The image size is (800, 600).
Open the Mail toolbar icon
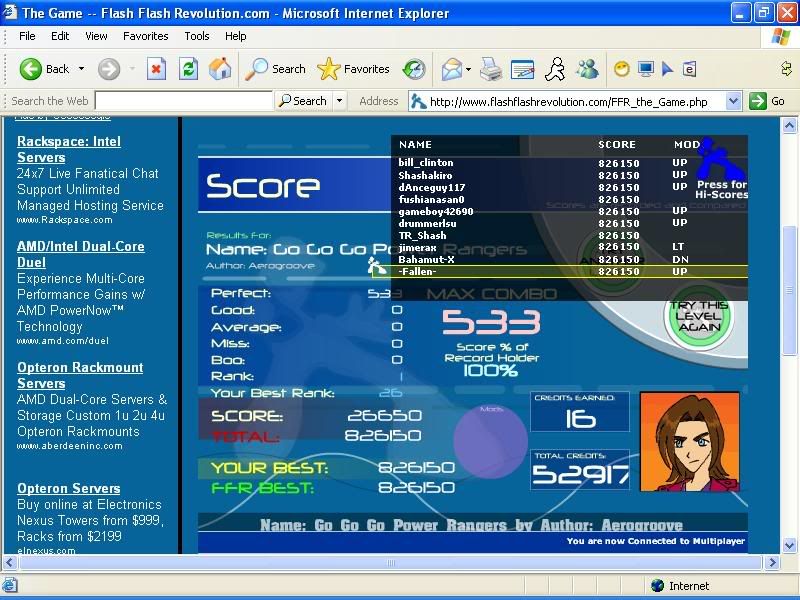click(452, 69)
